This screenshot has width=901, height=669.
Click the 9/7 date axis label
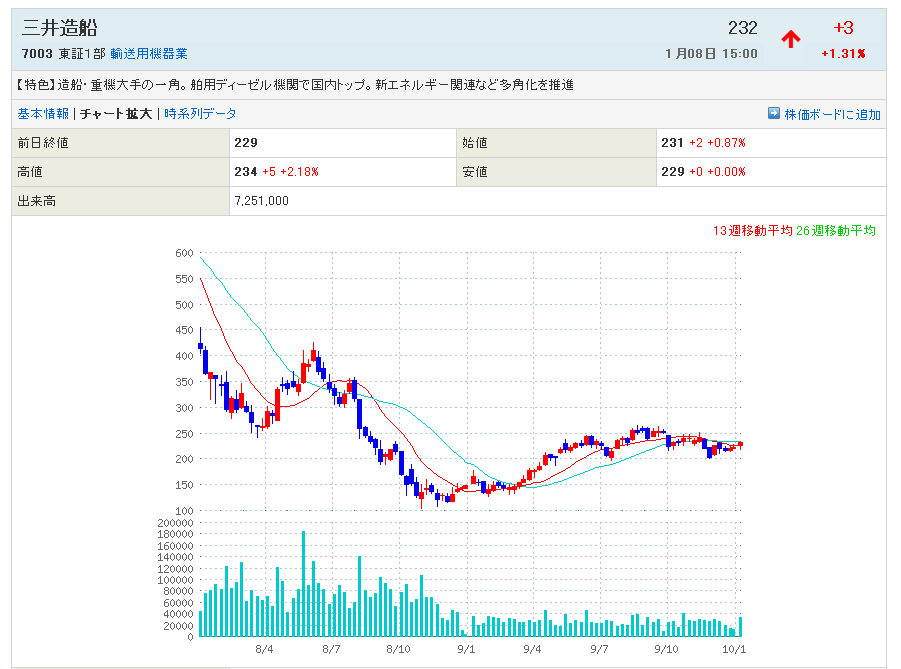pyautogui.click(x=599, y=649)
